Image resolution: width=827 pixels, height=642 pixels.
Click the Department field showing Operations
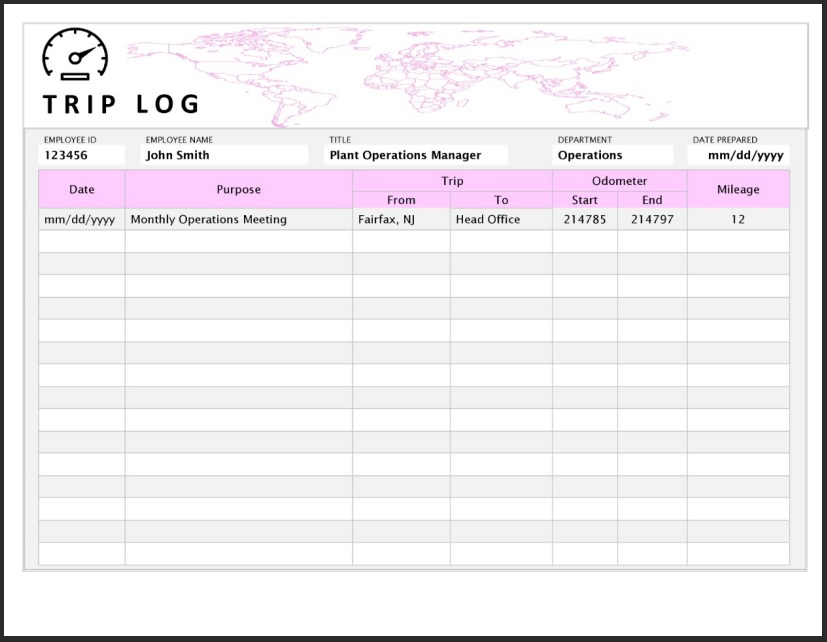(x=612, y=155)
